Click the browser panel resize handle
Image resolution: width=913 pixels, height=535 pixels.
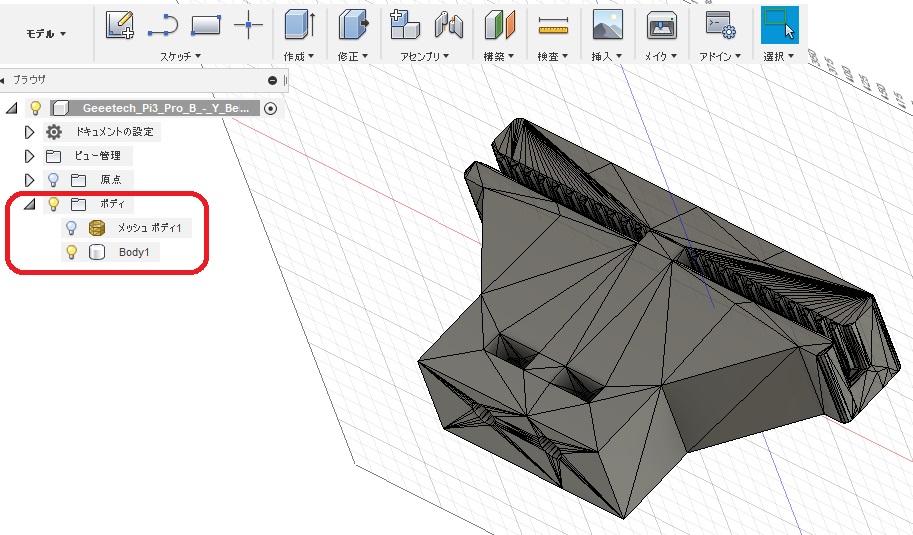(285, 80)
